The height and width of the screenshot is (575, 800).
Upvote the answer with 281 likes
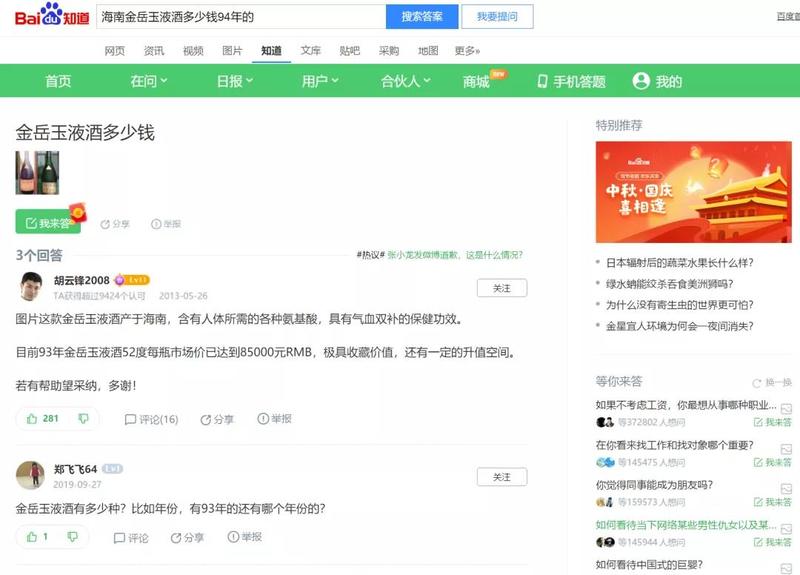pyautogui.click(x=32, y=419)
